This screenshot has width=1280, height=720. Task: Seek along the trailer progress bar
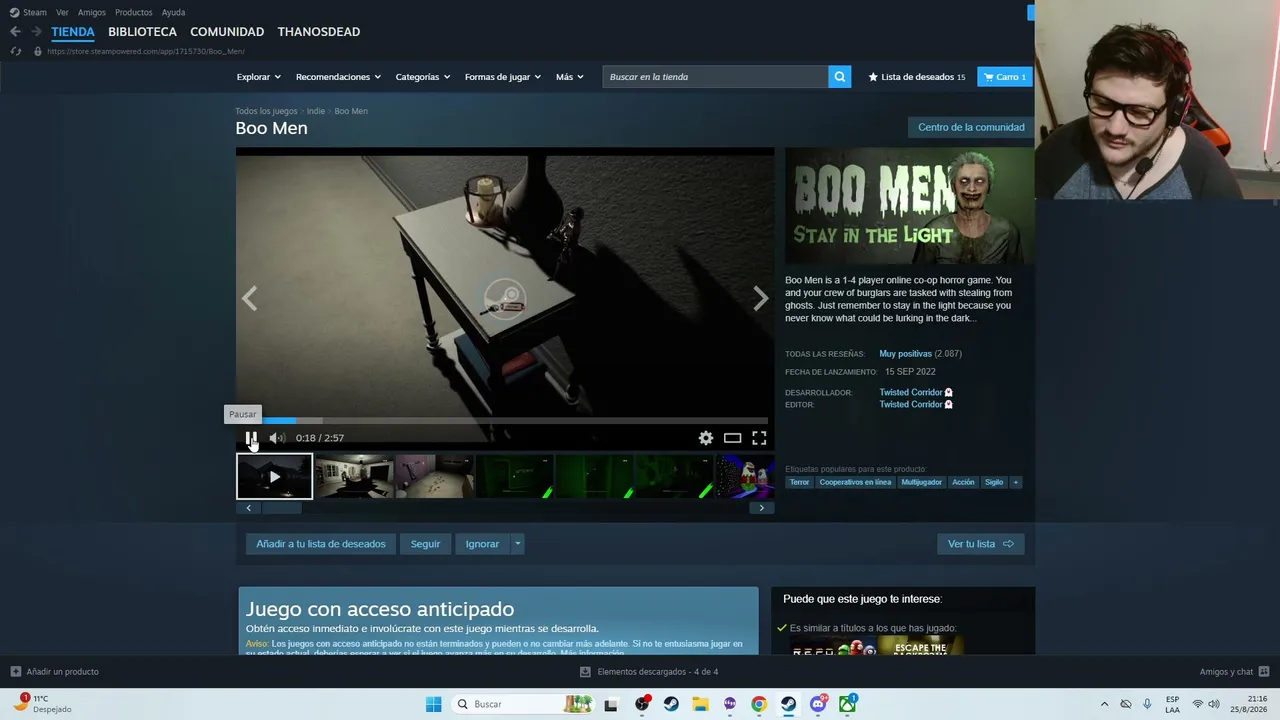(505, 420)
